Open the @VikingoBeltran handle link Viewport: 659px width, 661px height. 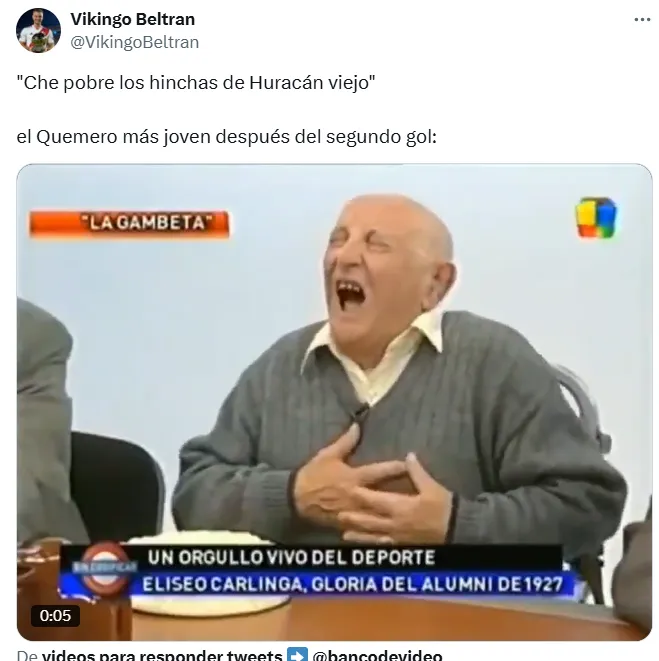click(134, 42)
